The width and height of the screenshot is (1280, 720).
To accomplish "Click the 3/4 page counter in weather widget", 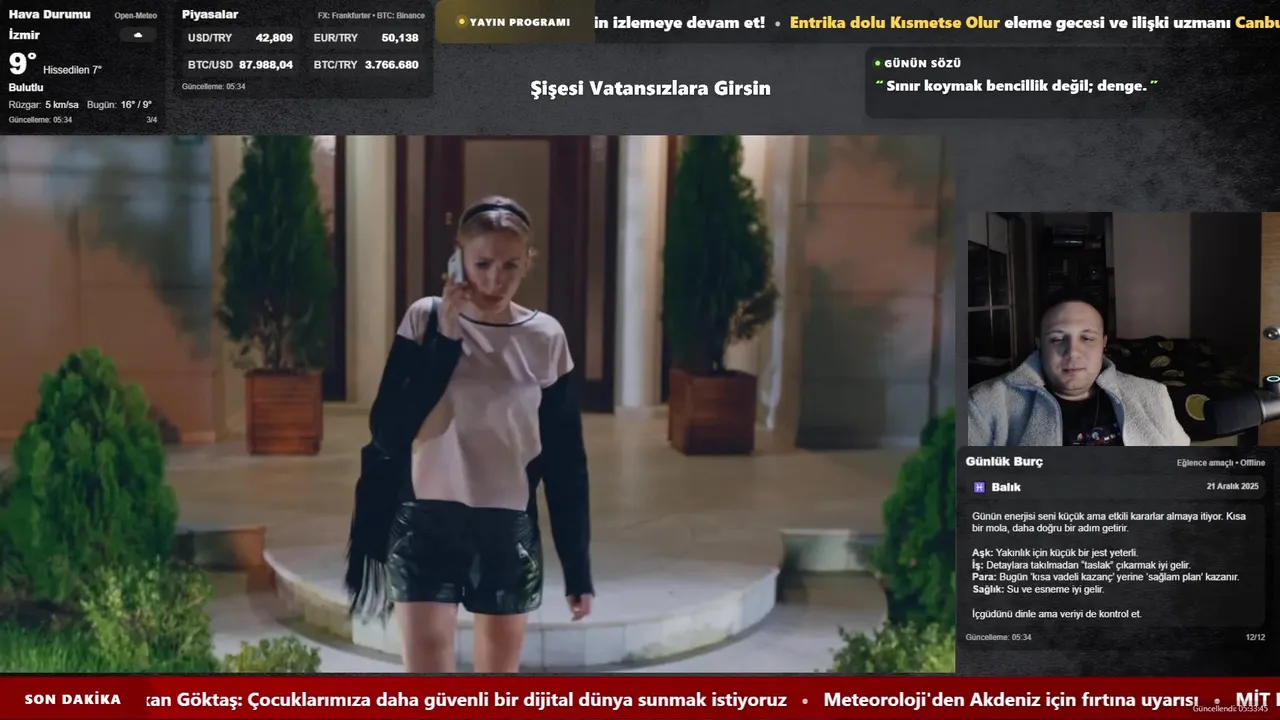I will point(152,120).
